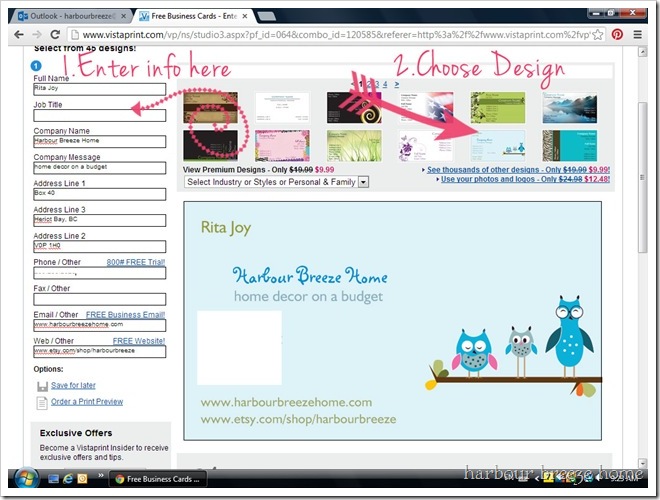Click the Company Name field
Viewport: 660px width, 500px height.
coord(100,141)
